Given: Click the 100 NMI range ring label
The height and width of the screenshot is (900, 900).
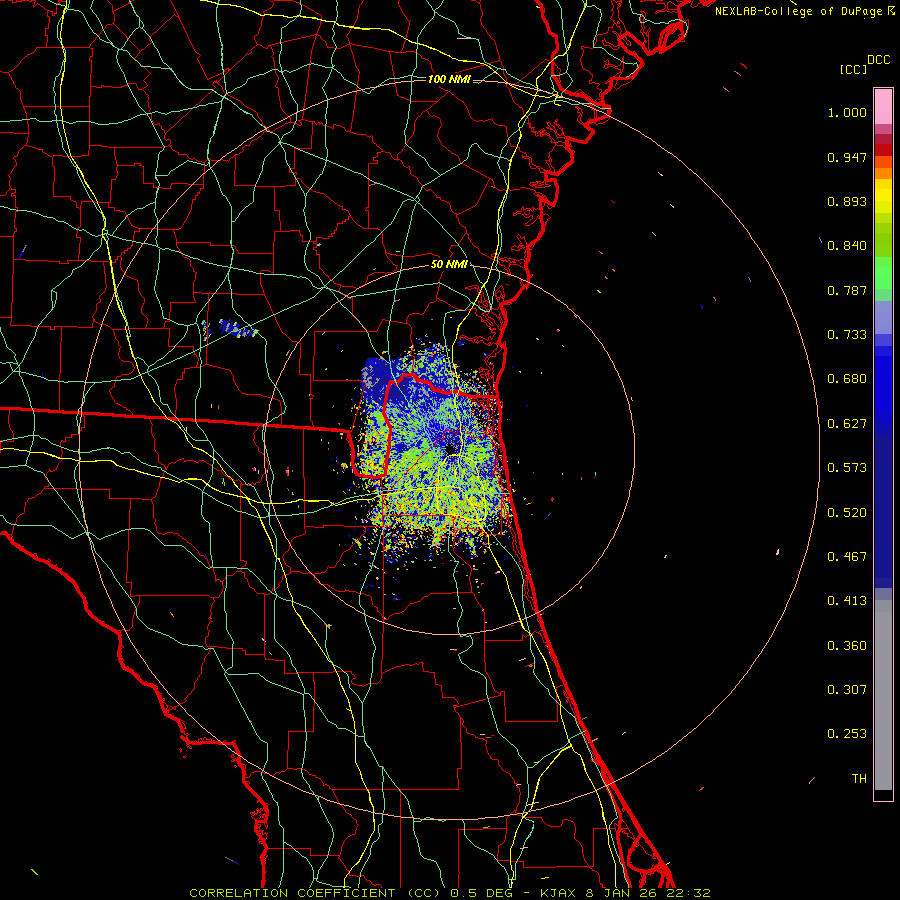Looking at the screenshot, I should click(449, 79).
